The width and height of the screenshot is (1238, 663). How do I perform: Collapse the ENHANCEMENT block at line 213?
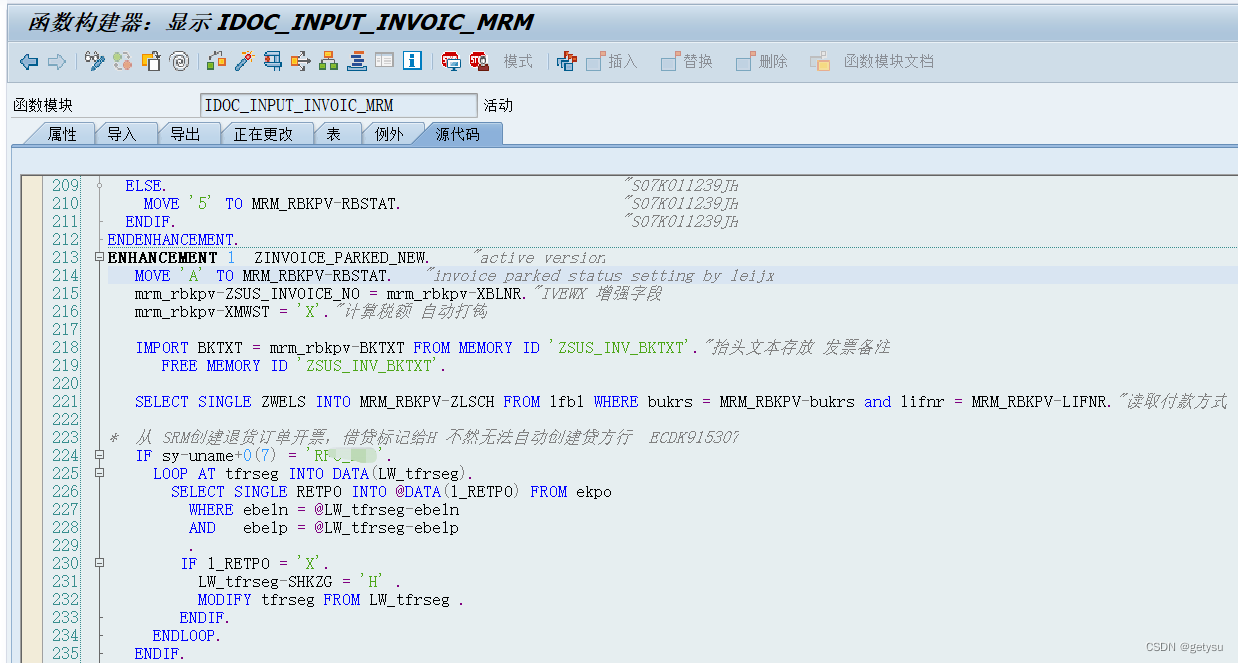pos(97,257)
